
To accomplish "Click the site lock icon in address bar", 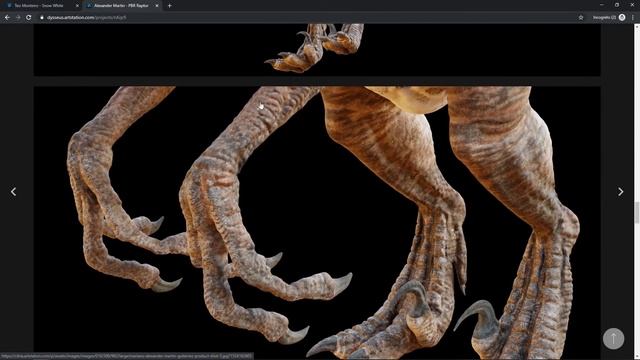I will [42, 18].
